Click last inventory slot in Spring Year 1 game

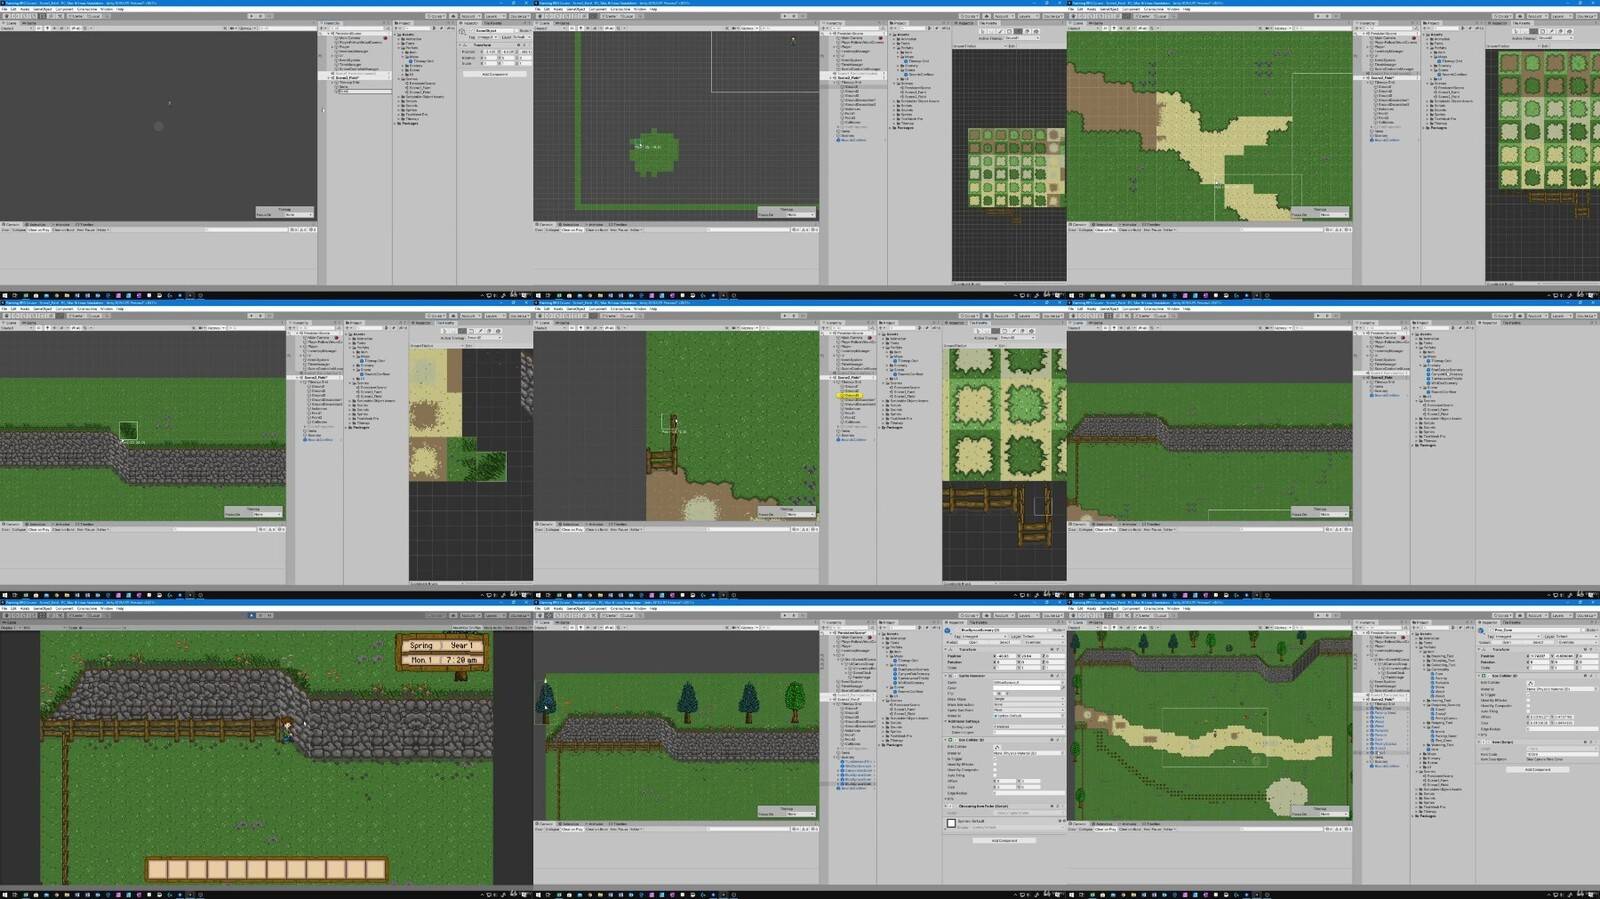(x=376, y=869)
